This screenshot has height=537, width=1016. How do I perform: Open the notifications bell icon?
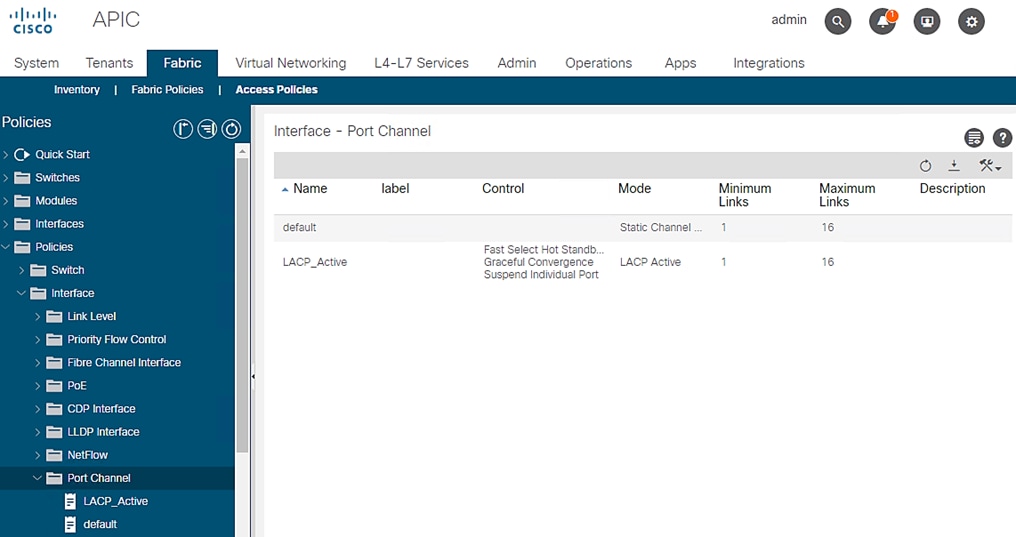click(x=883, y=21)
